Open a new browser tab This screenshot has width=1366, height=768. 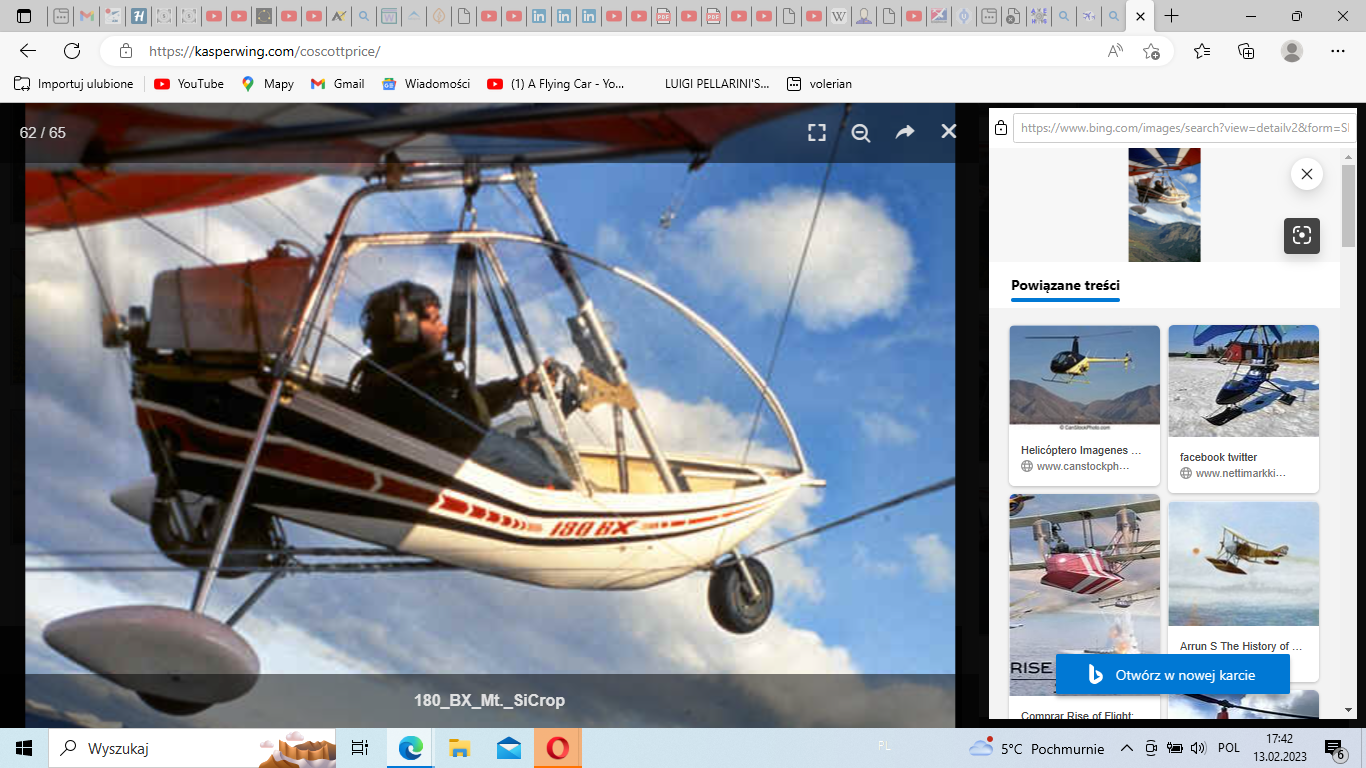pyautogui.click(x=1171, y=16)
